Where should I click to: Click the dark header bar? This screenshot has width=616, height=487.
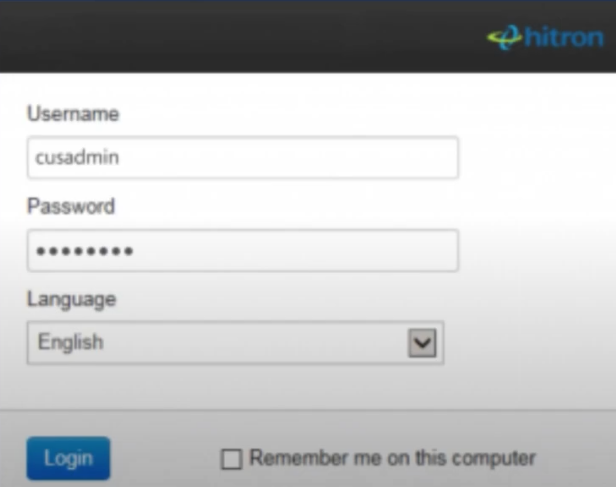(x=244, y=37)
